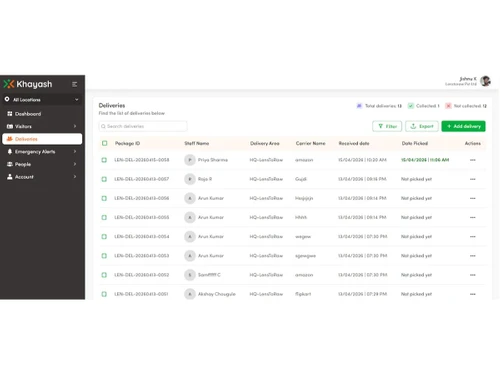Open actions menu for package 0053

click(473, 256)
